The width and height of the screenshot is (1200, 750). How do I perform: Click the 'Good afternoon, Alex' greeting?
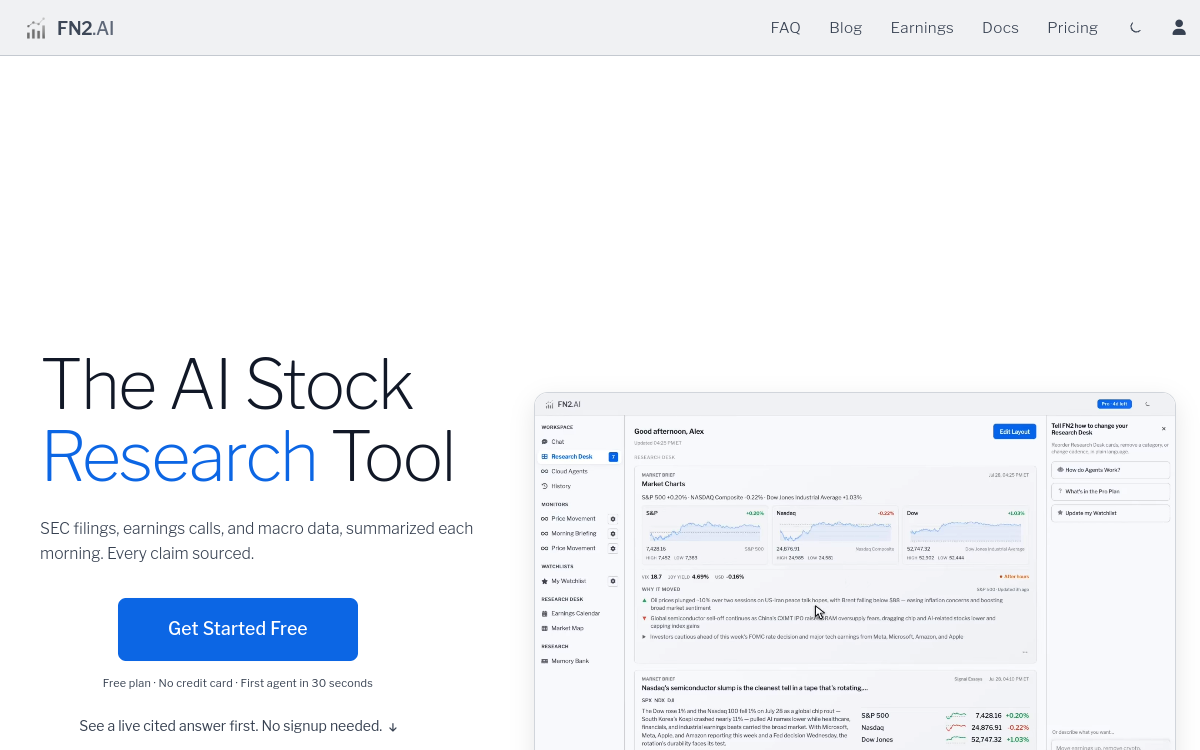(669, 432)
